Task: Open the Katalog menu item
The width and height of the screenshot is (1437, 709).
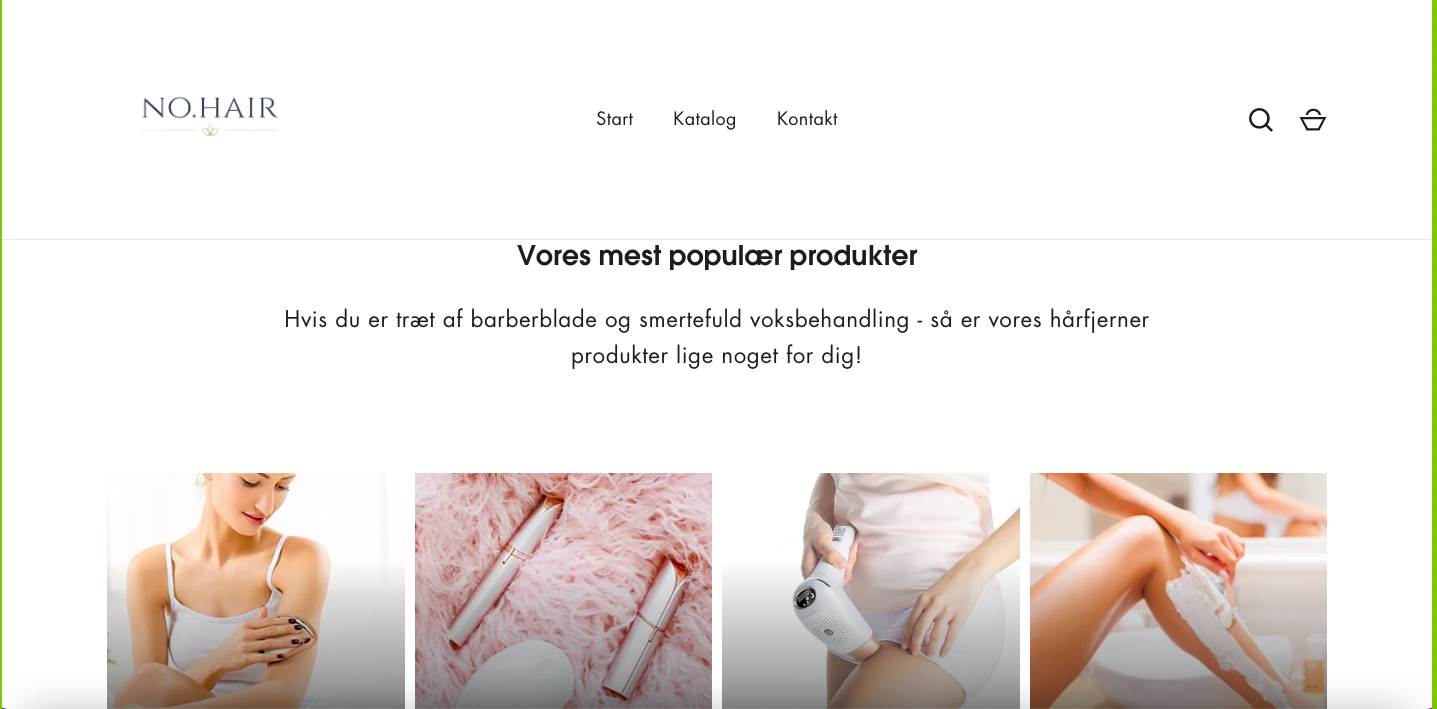Action: click(704, 119)
